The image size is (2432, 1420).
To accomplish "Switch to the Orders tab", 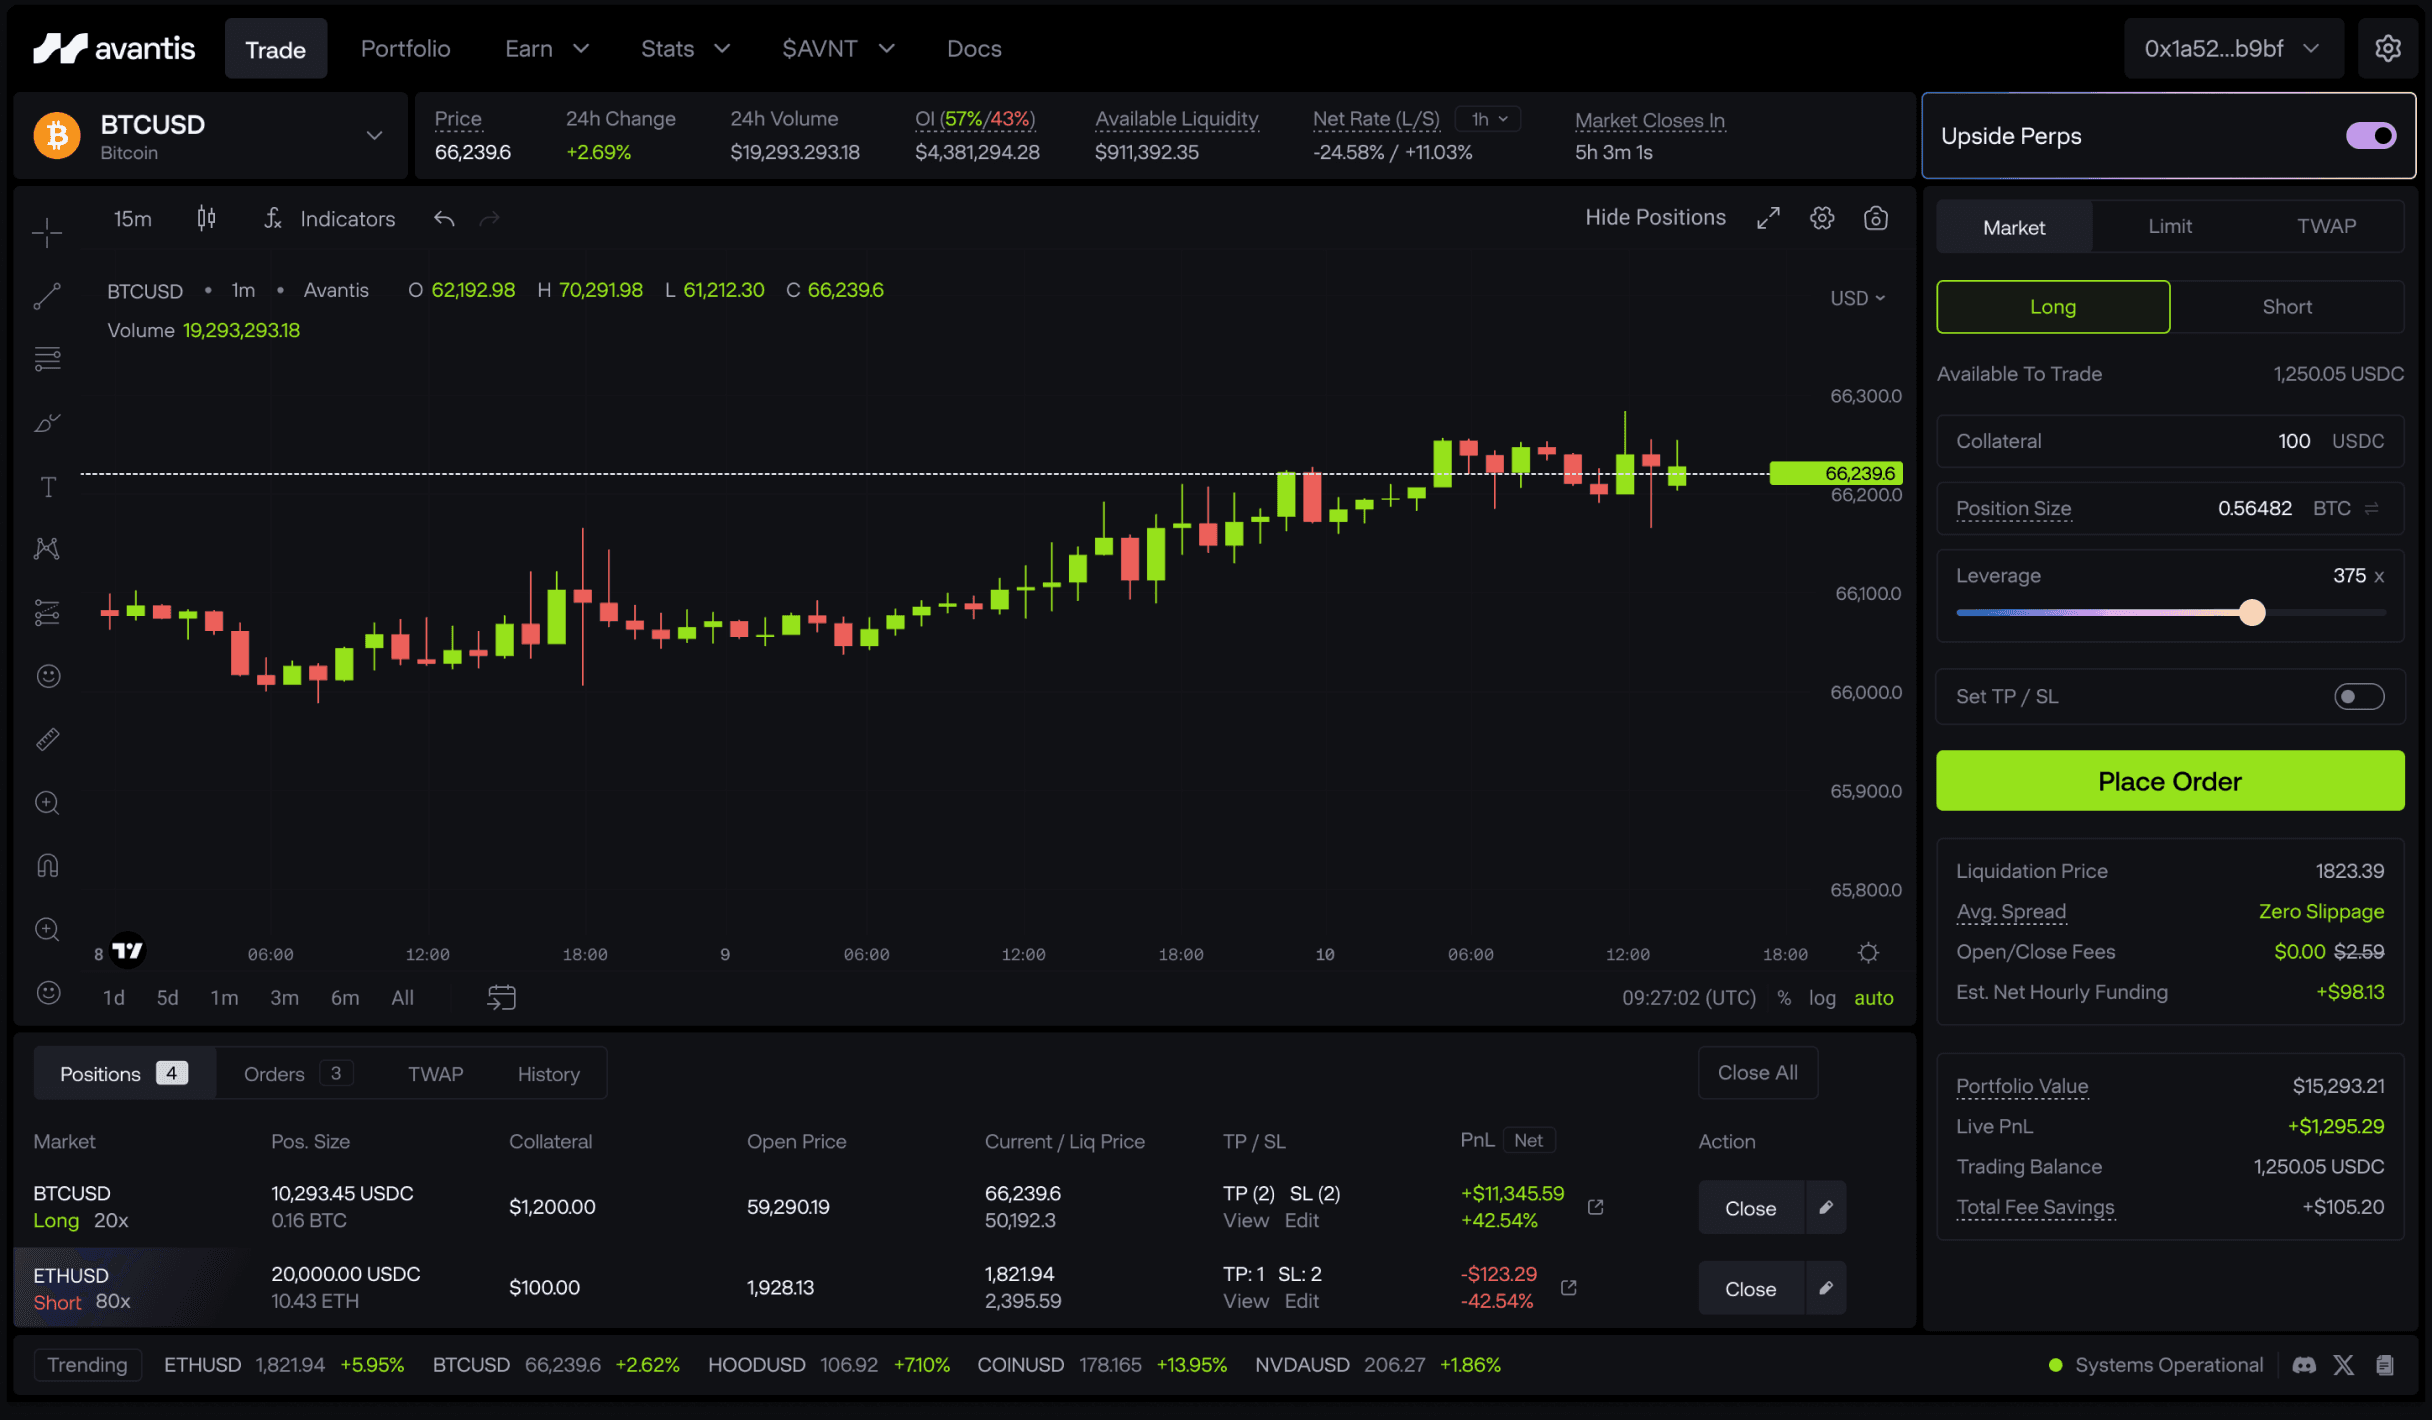I will 297,1074.
